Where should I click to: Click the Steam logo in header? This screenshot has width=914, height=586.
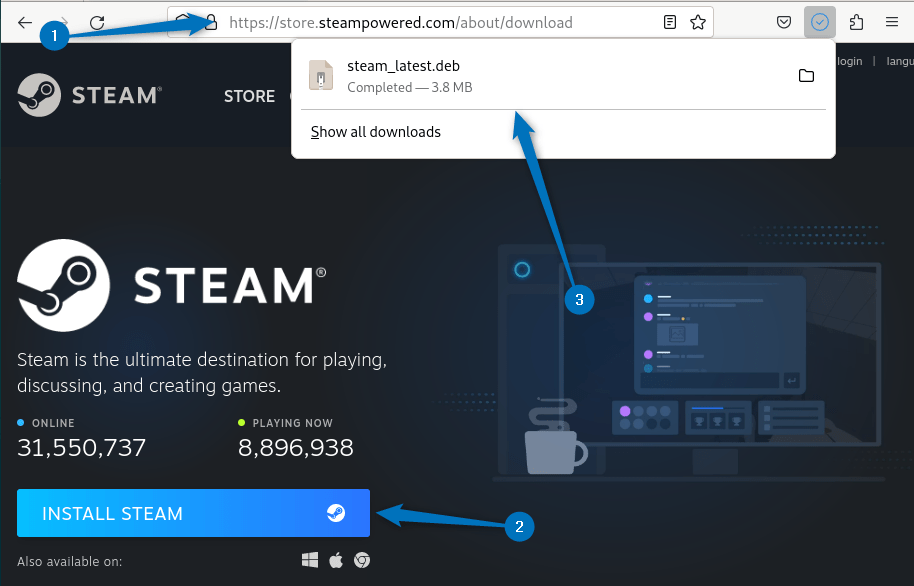tap(88, 96)
